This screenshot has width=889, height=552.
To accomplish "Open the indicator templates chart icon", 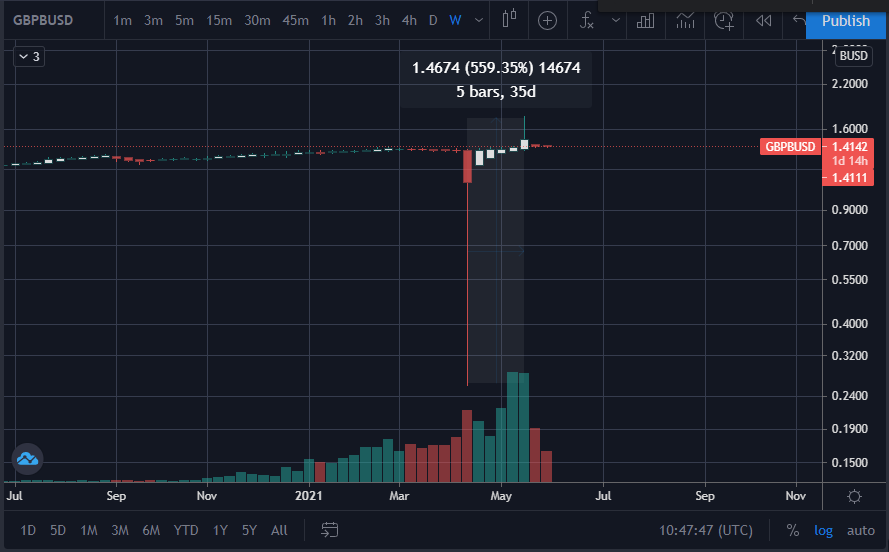I will click(x=685, y=21).
